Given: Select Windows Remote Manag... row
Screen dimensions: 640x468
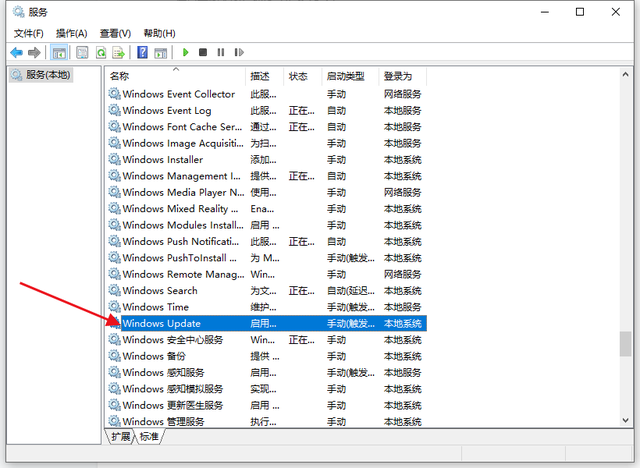Looking at the screenshot, I should tap(267, 274).
